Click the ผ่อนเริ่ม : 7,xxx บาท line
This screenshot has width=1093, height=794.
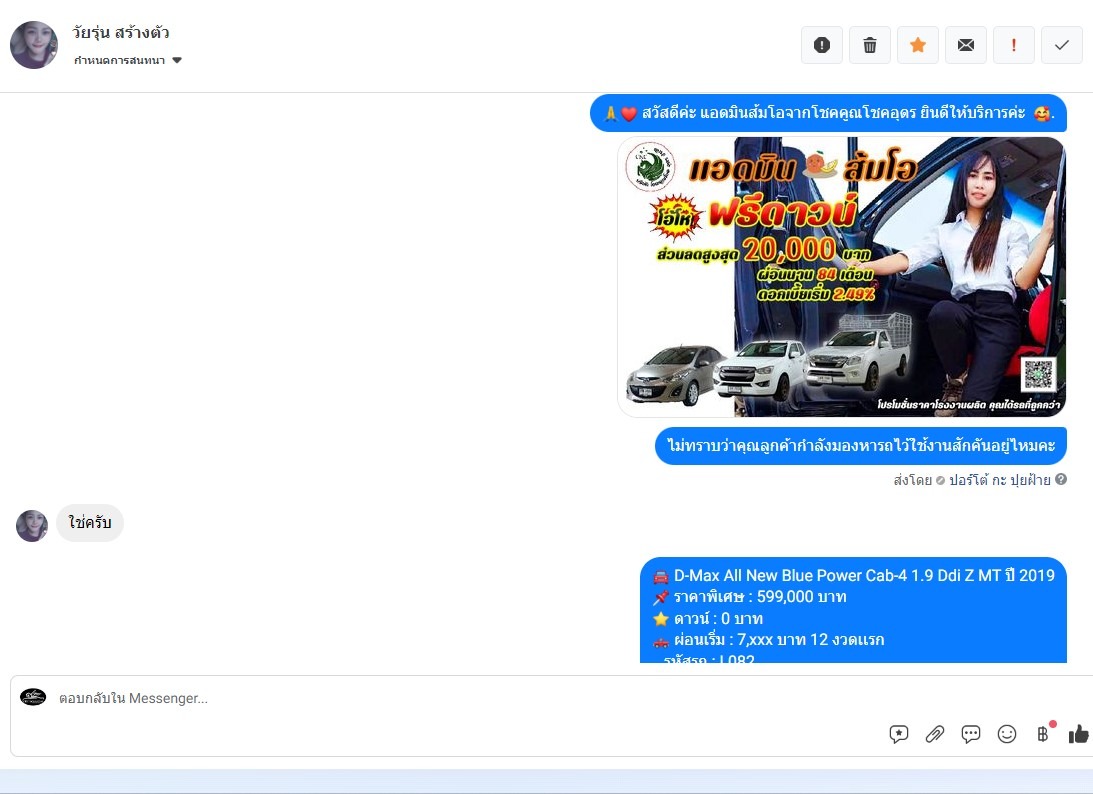coord(769,640)
